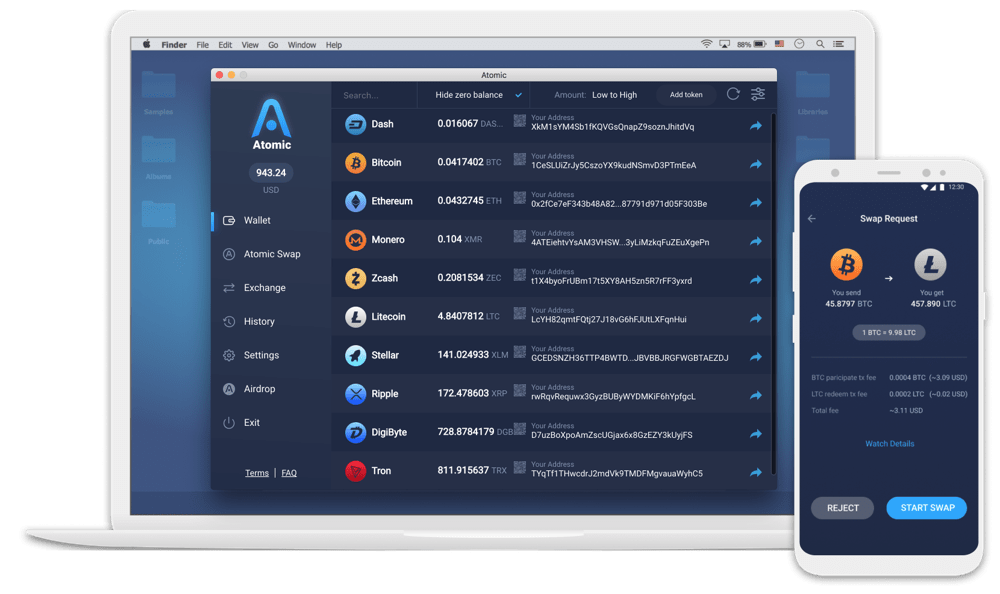Click the Ethereum coin icon

355,201
